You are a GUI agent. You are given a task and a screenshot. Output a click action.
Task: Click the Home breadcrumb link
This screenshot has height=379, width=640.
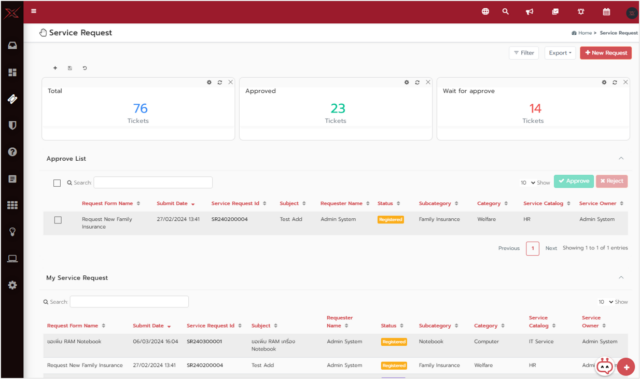584,33
